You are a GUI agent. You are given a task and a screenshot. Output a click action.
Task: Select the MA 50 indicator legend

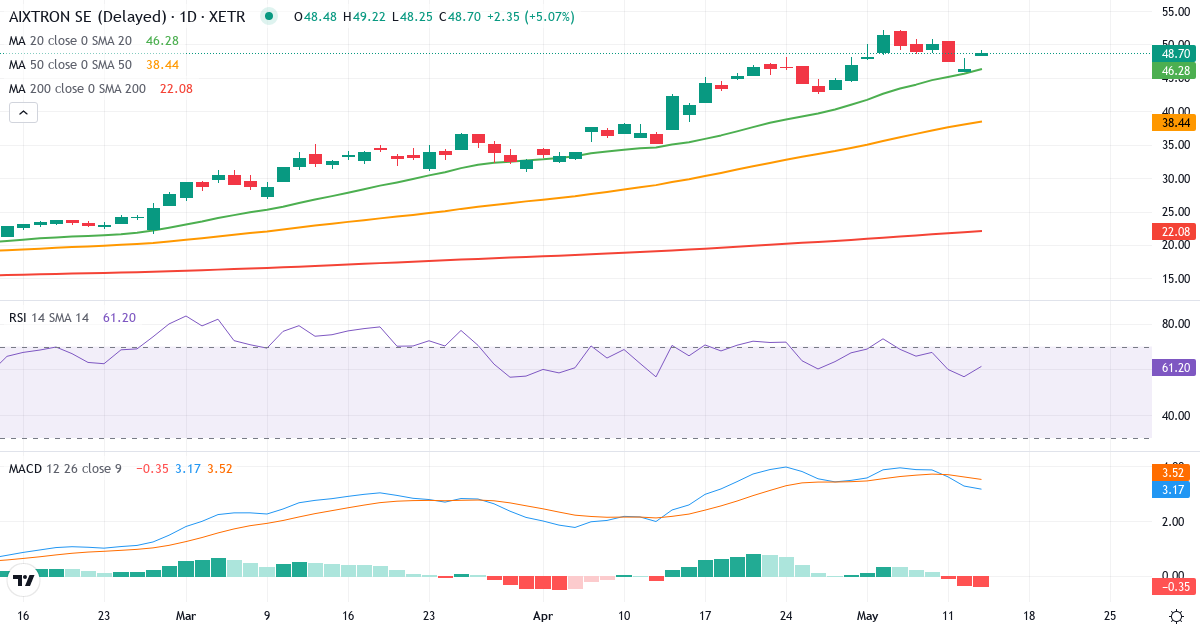94,64
